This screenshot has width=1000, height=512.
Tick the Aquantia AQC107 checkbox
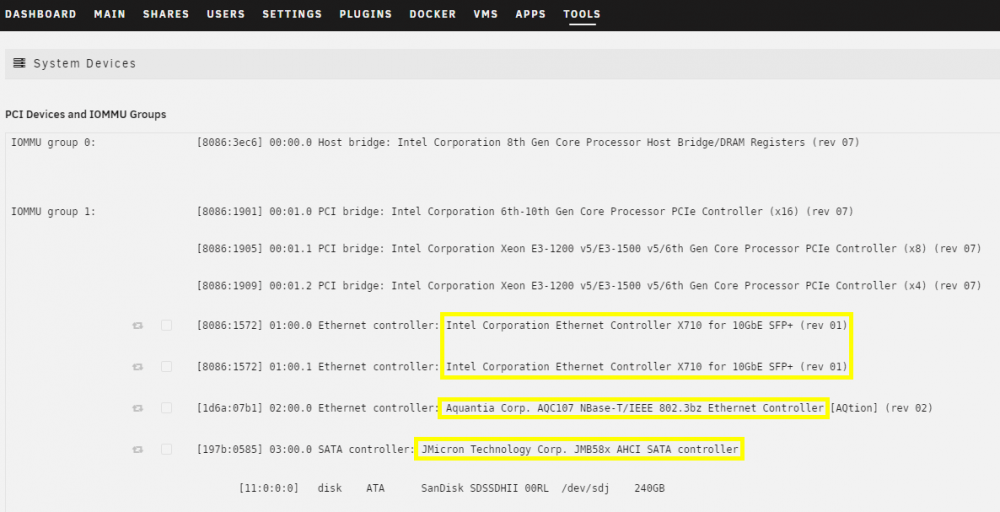166,408
